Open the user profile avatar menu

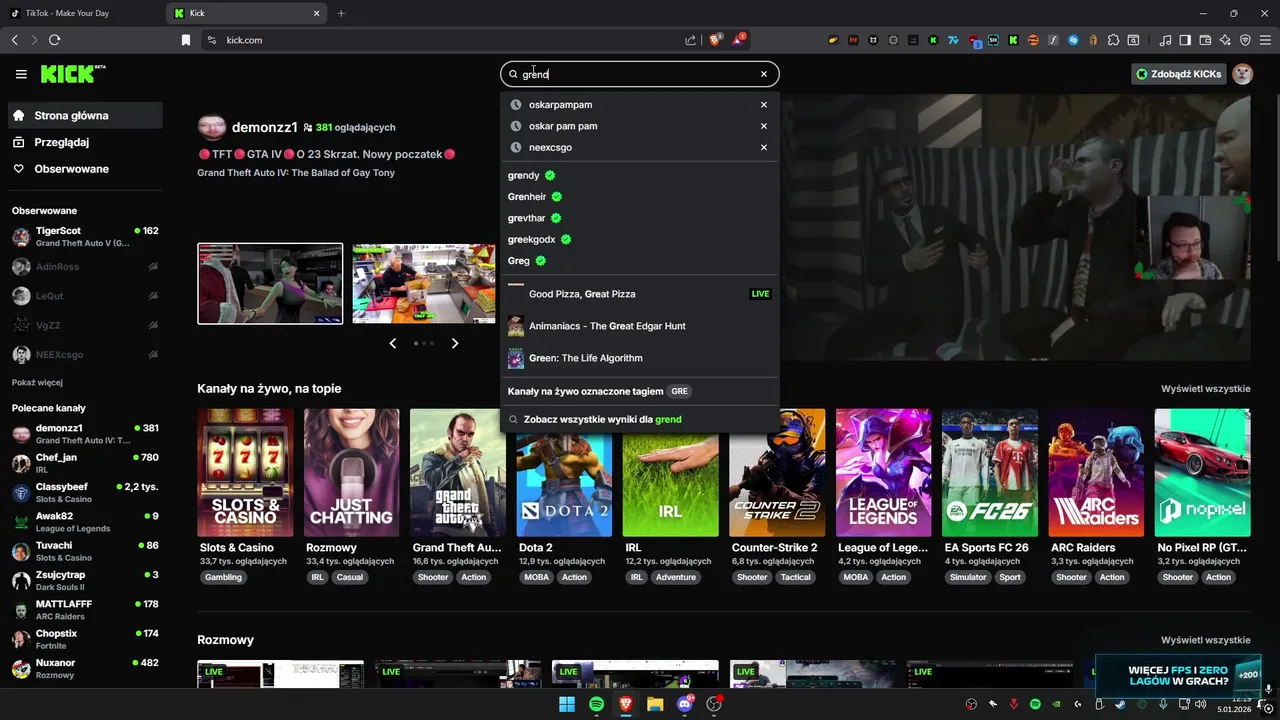point(1242,74)
